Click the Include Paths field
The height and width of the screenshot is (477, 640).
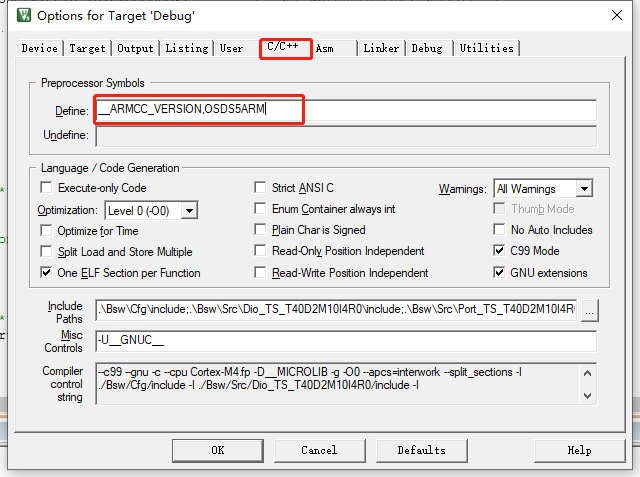(x=337, y=309)
